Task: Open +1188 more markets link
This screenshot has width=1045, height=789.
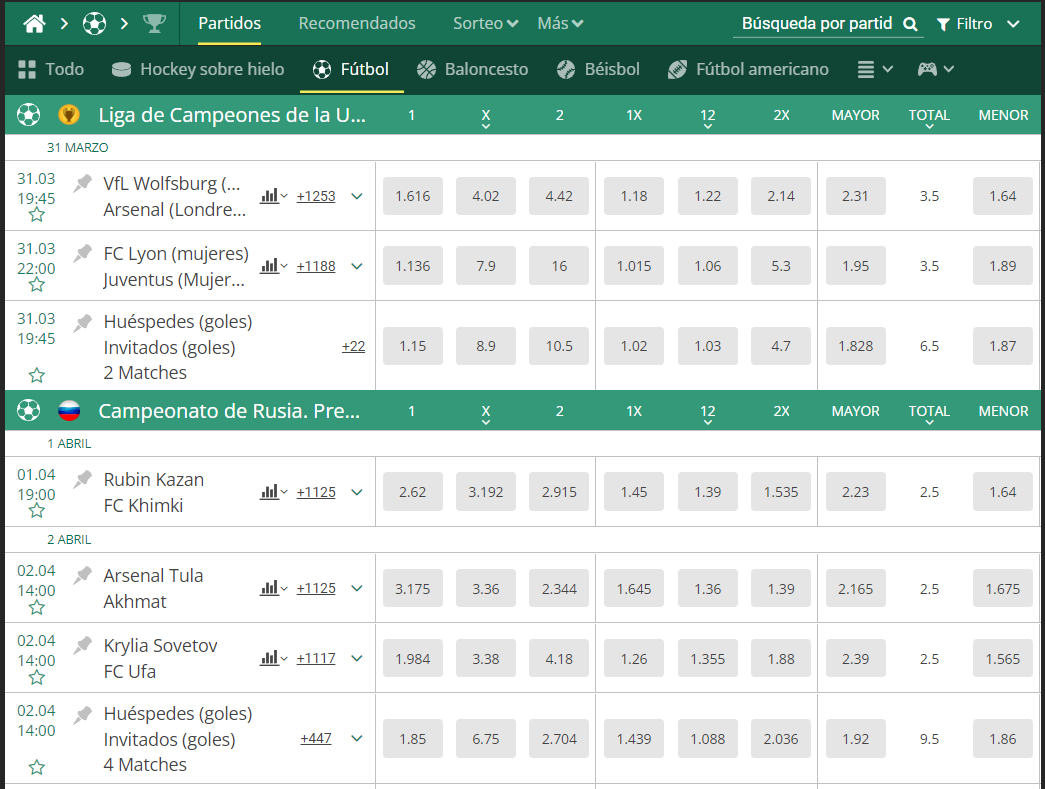Action: coord(316,266)
